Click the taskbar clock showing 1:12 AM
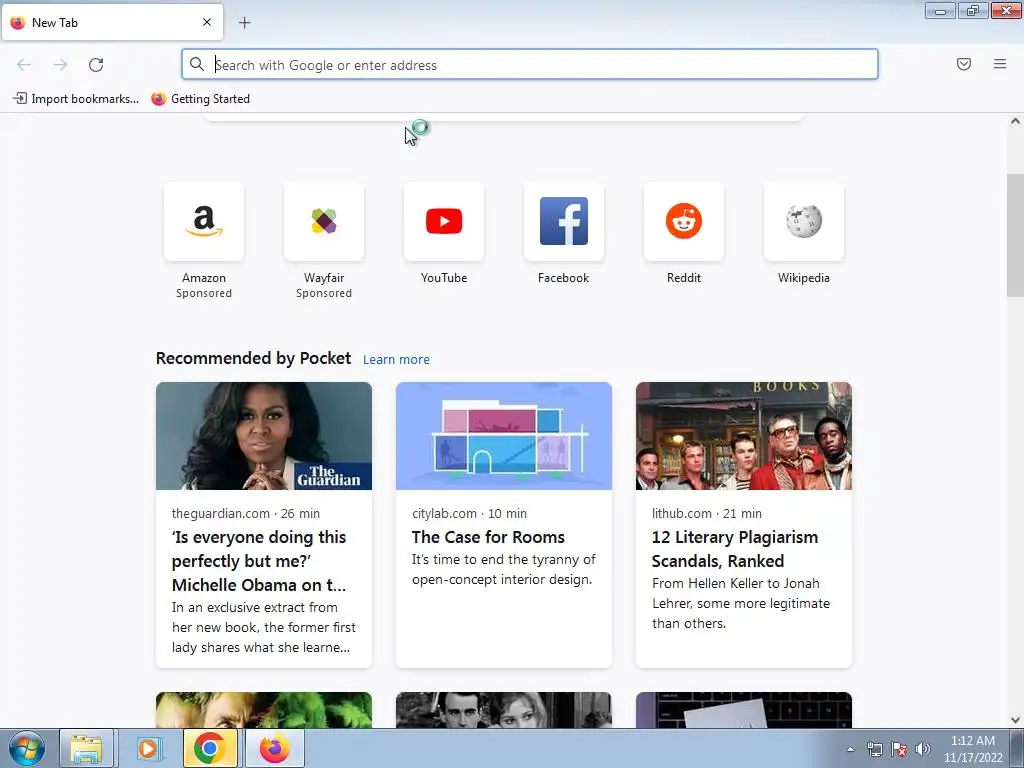This screenshot has height=768, width=1024. coord(973,749)
